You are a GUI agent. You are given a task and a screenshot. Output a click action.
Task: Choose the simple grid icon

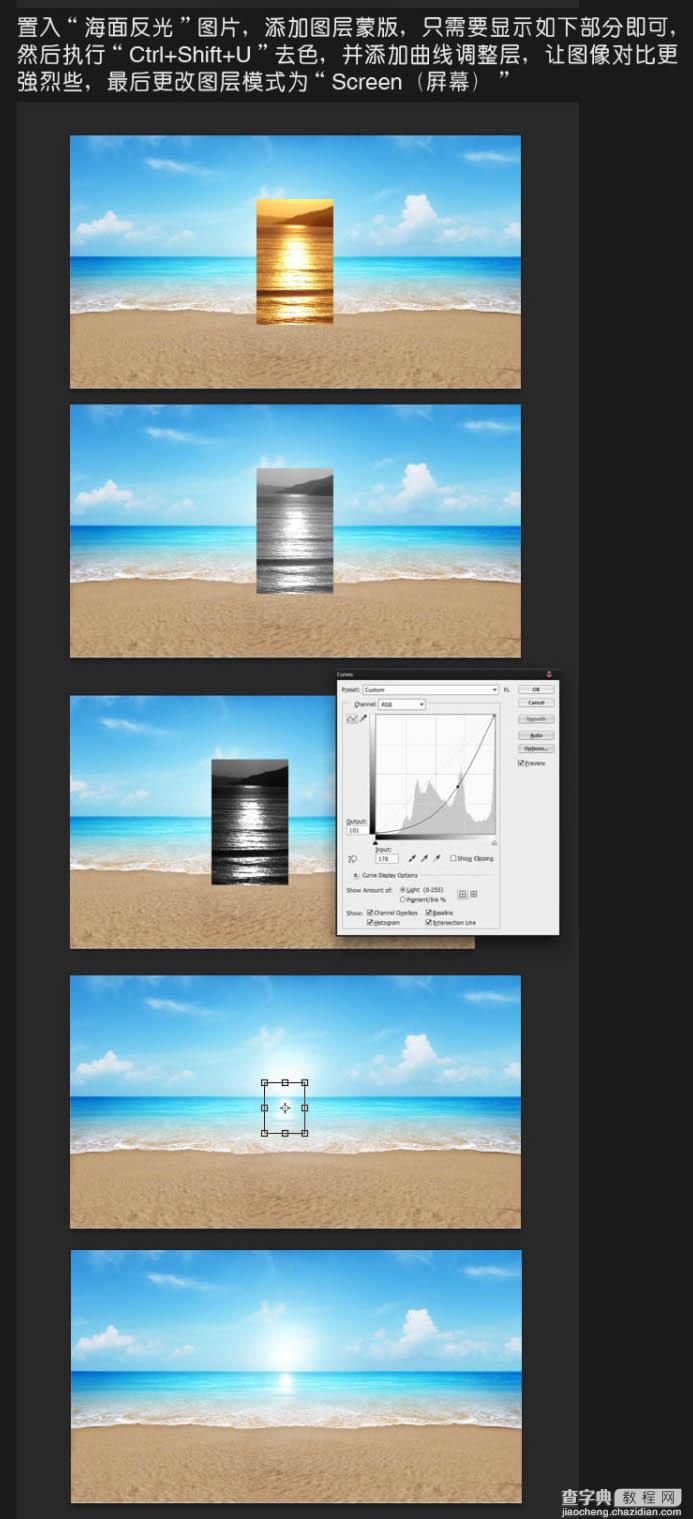[462, 894]
